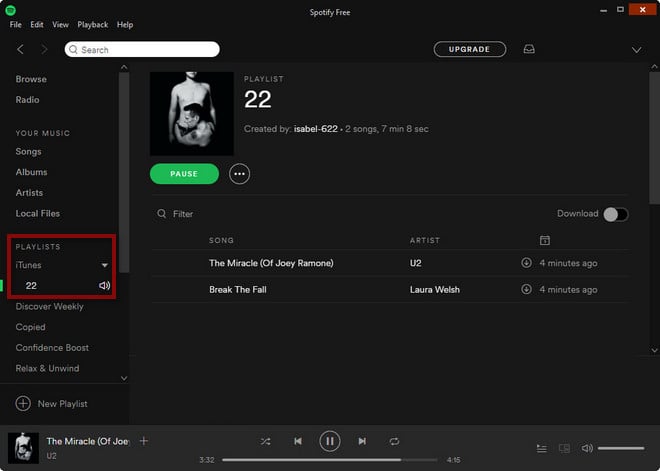Click the U2 artist name in bottom bar
Image resolution: width=660 pixels, height=471 pixels.
51,456
